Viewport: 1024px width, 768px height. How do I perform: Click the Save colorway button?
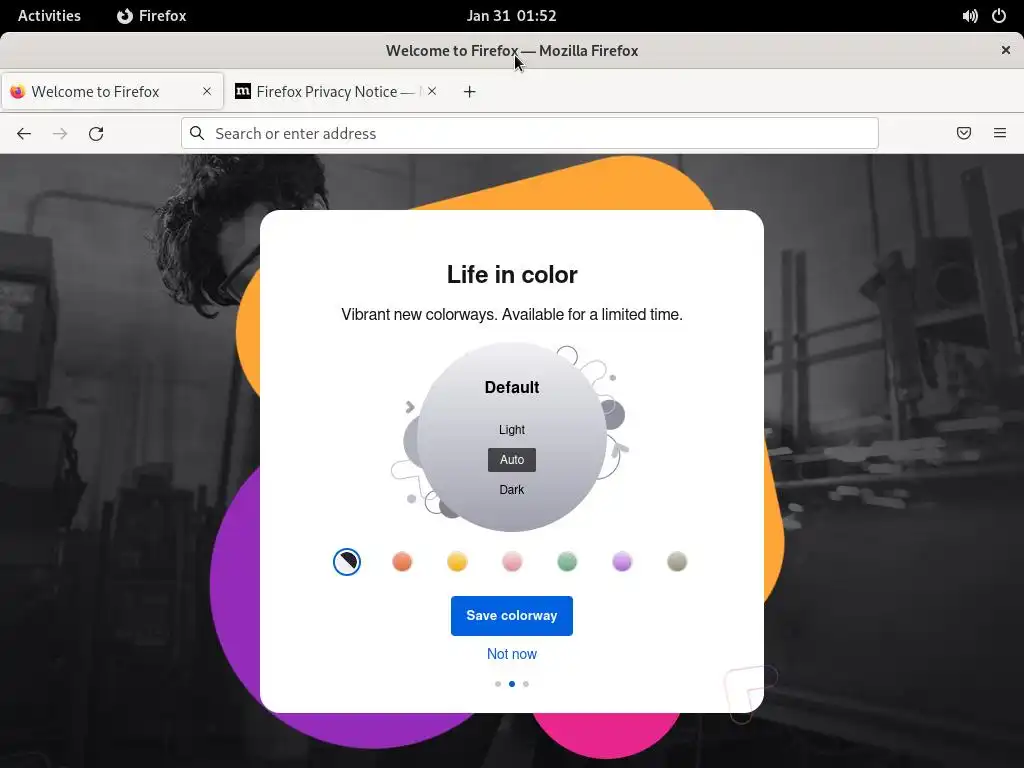click(x=512, y=616)
